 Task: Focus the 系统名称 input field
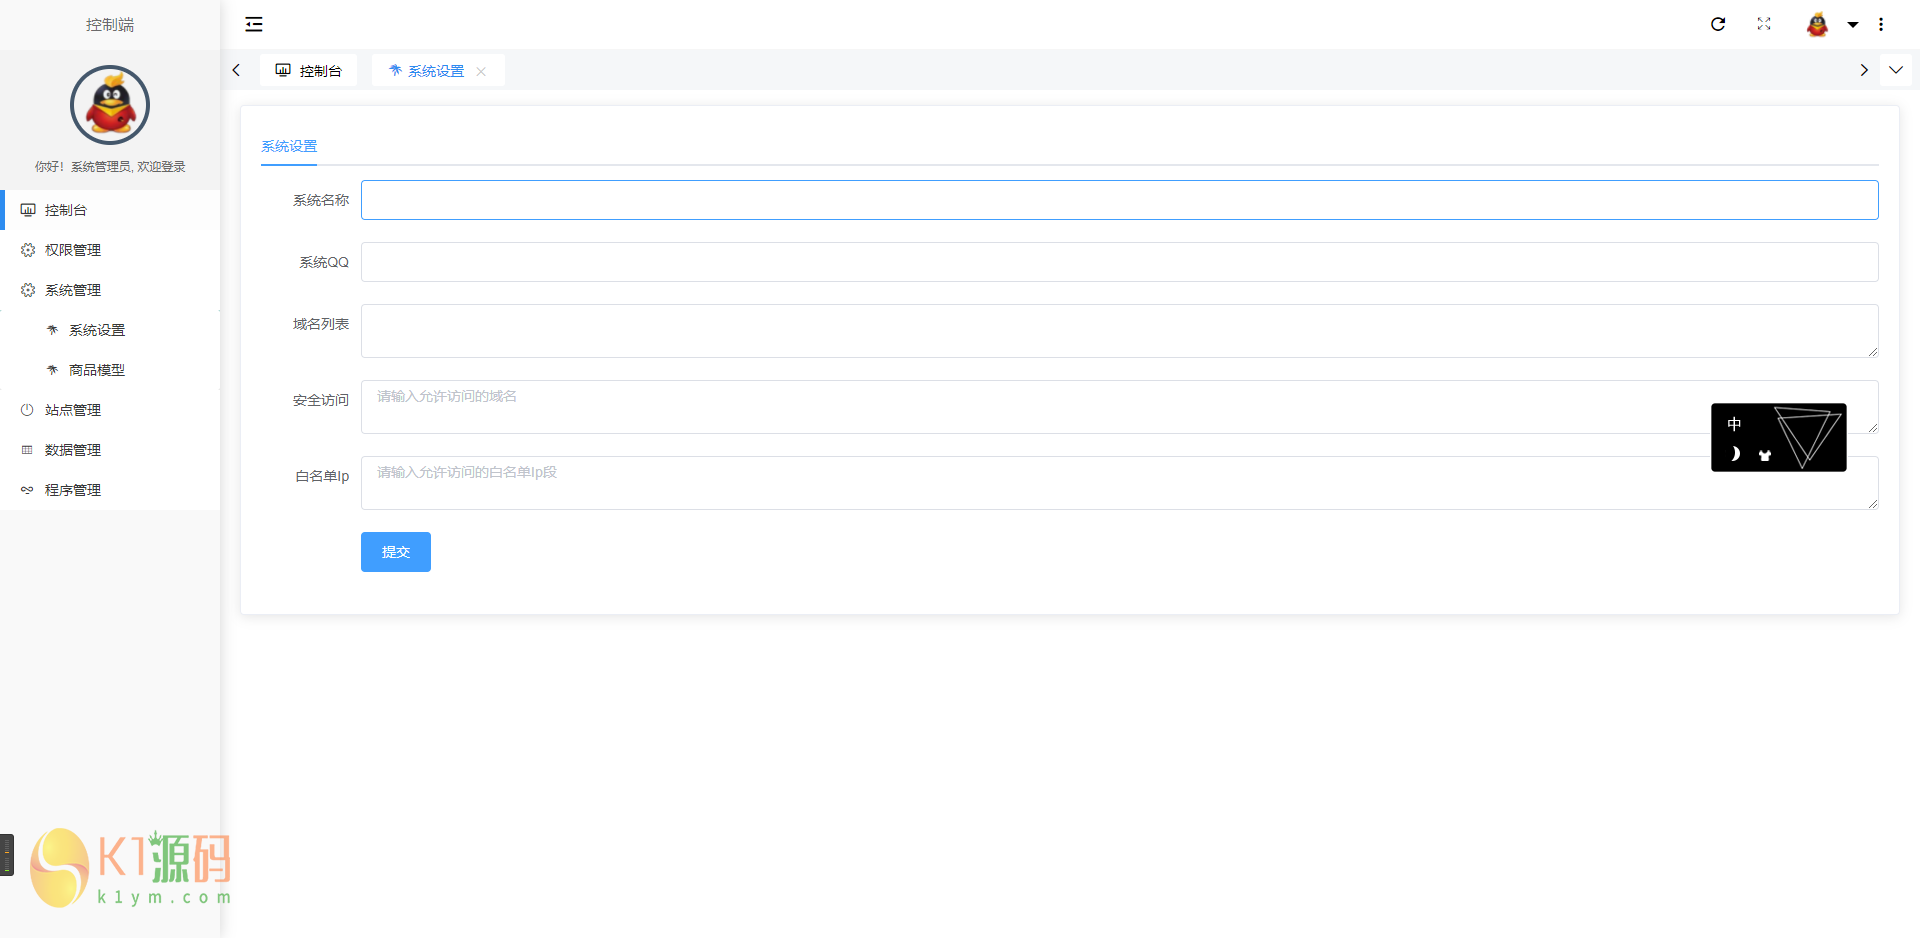[x=1119, y=200]
